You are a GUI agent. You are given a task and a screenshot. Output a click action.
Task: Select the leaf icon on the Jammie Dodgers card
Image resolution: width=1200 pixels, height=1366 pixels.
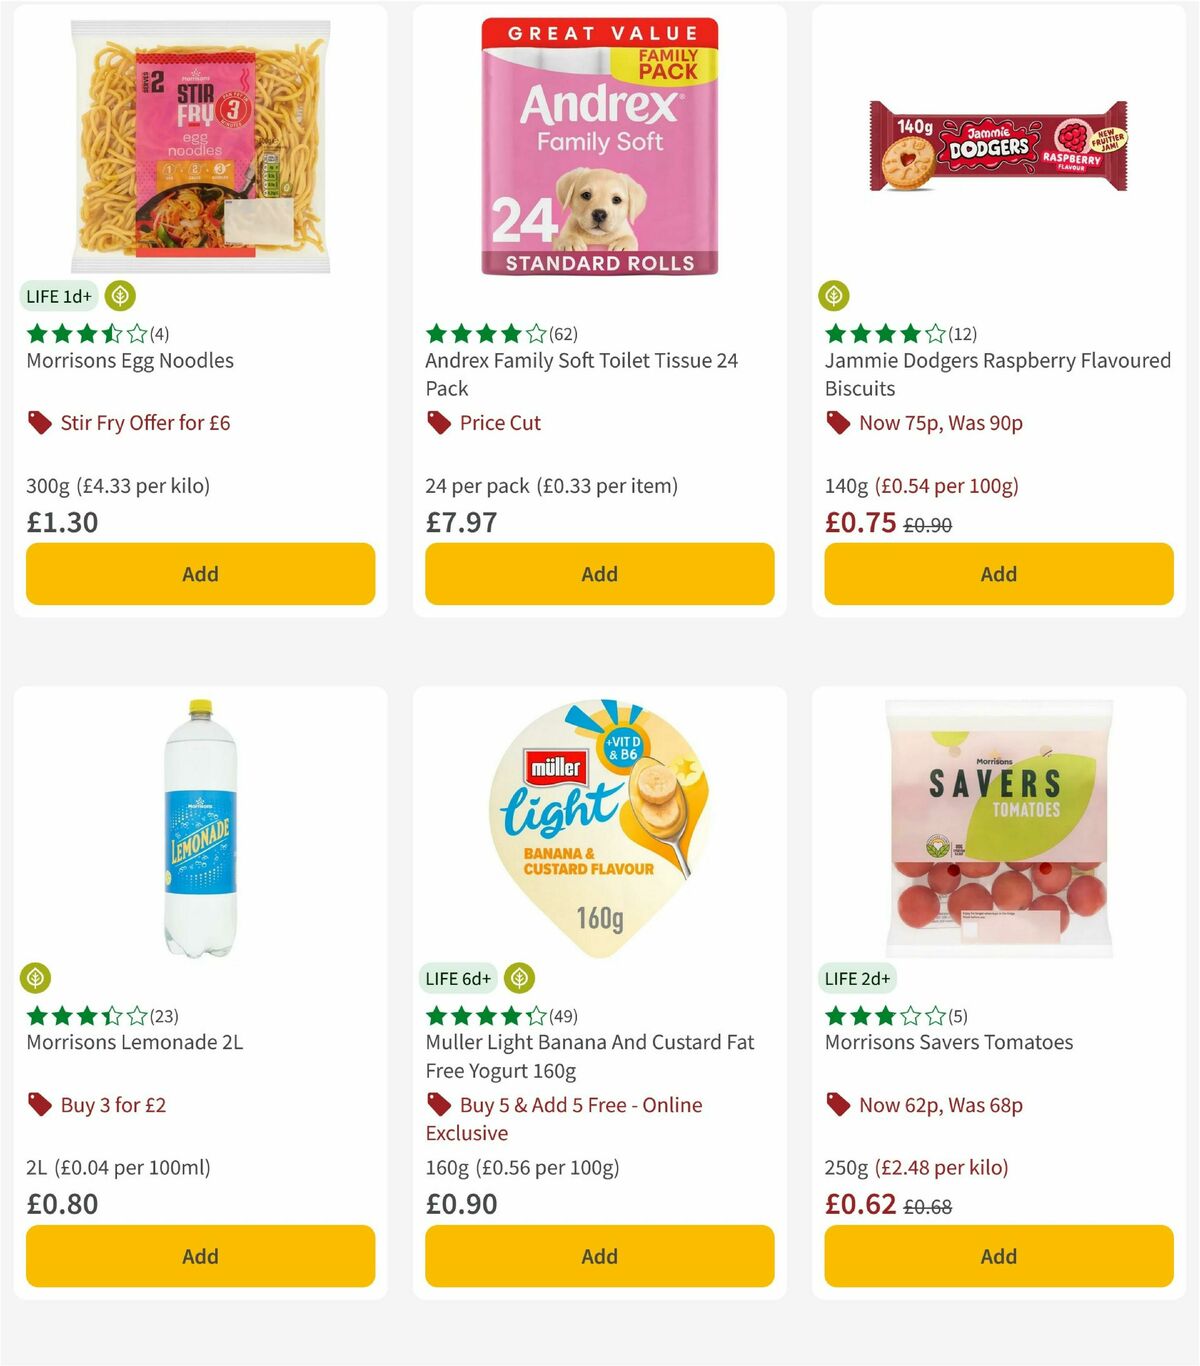tap(835, 295)
